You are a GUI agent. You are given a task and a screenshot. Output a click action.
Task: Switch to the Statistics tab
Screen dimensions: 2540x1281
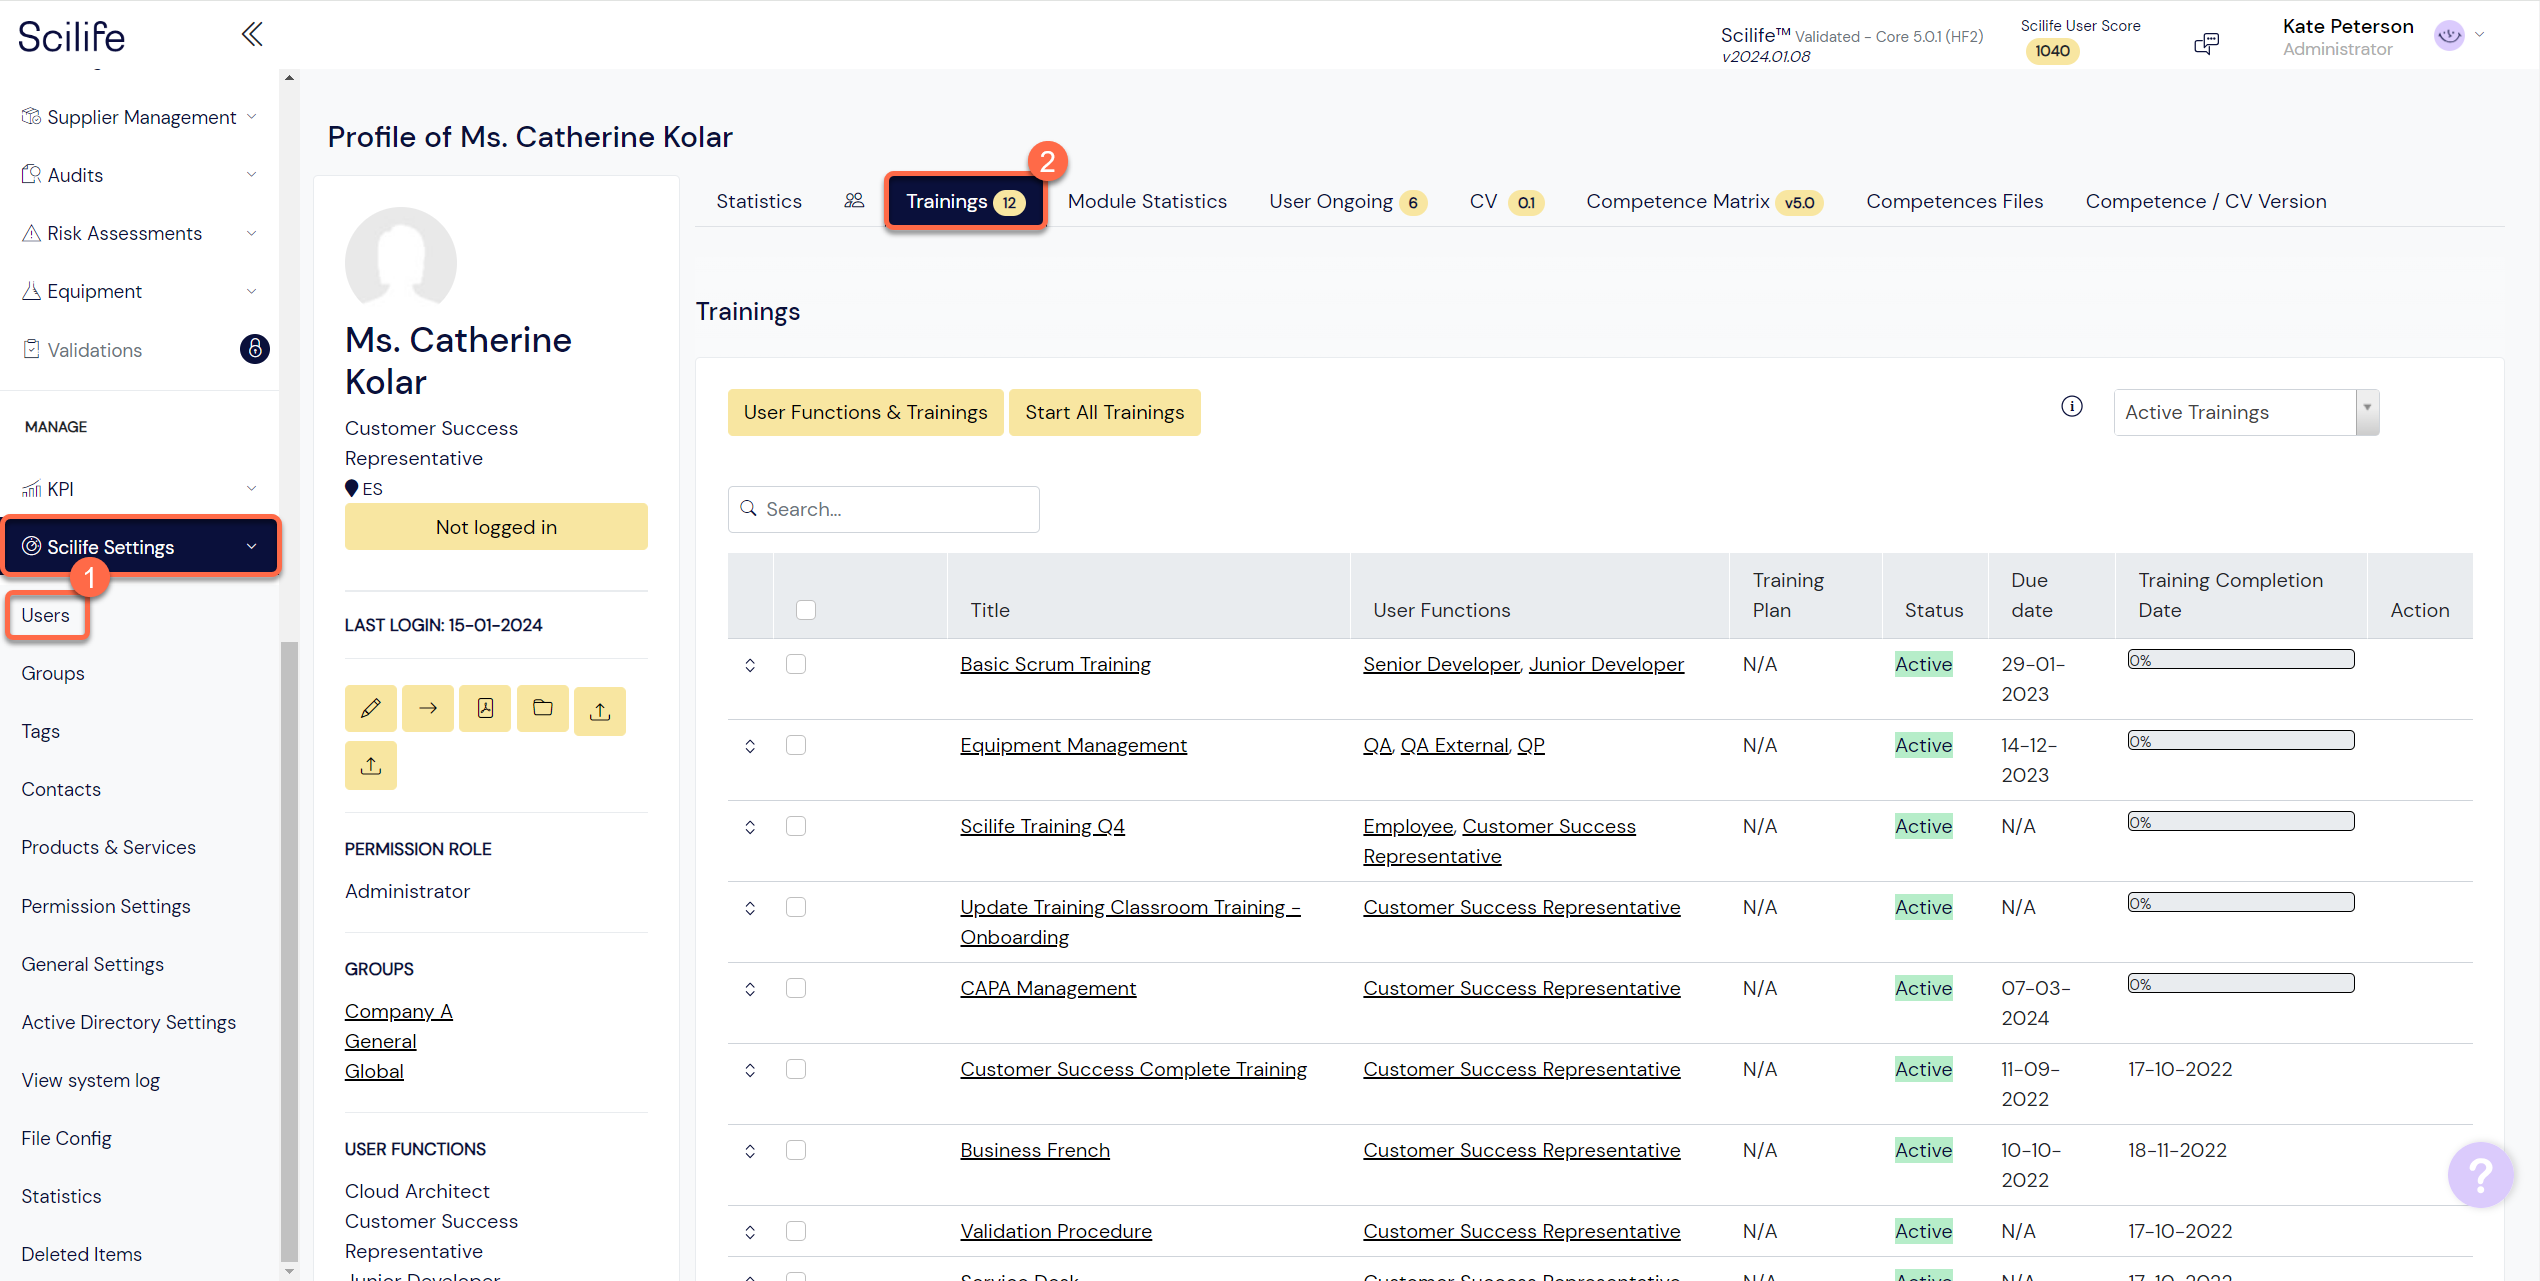click(x=759, y=201)
